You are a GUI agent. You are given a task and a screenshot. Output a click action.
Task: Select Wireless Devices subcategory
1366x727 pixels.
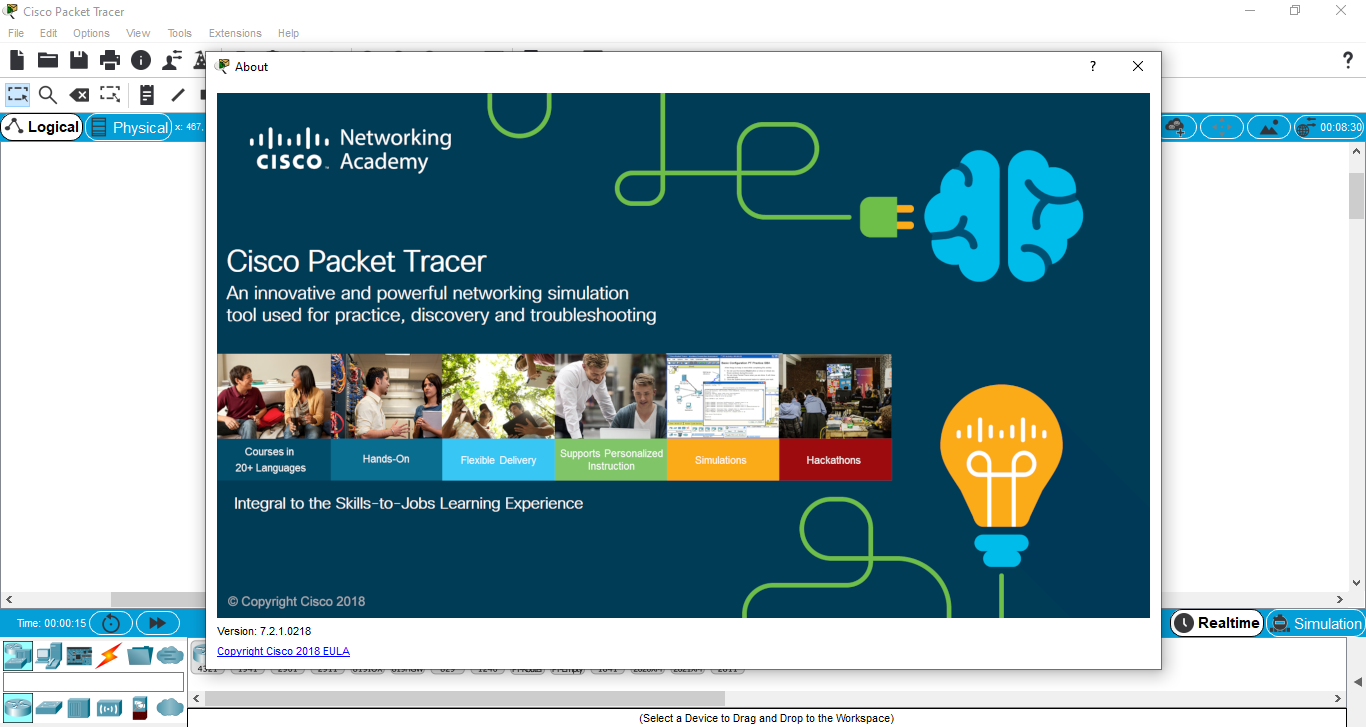click(109, 707)
